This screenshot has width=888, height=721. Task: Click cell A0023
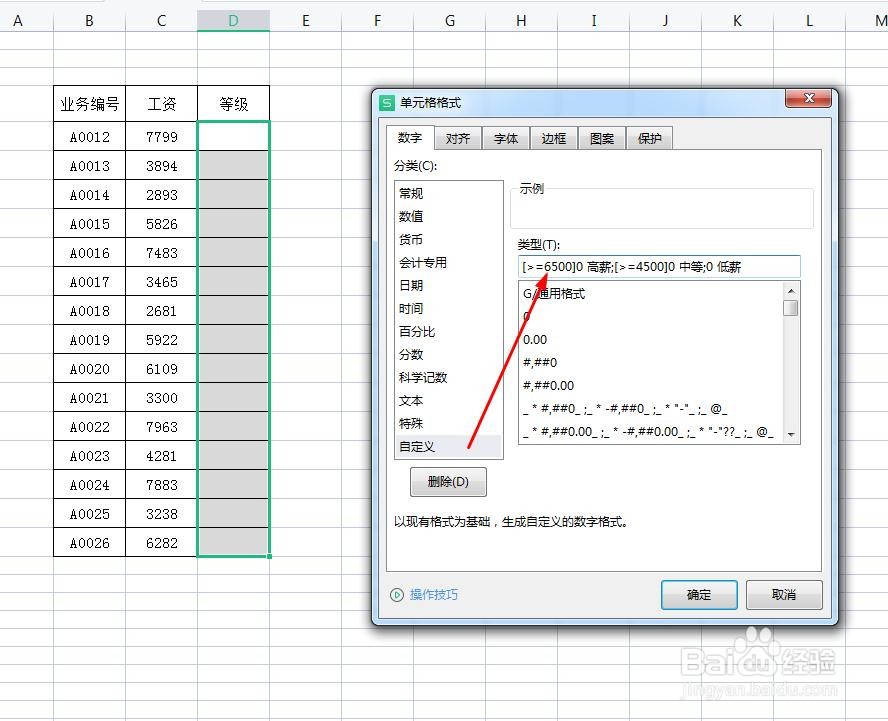tap(89, 456)
